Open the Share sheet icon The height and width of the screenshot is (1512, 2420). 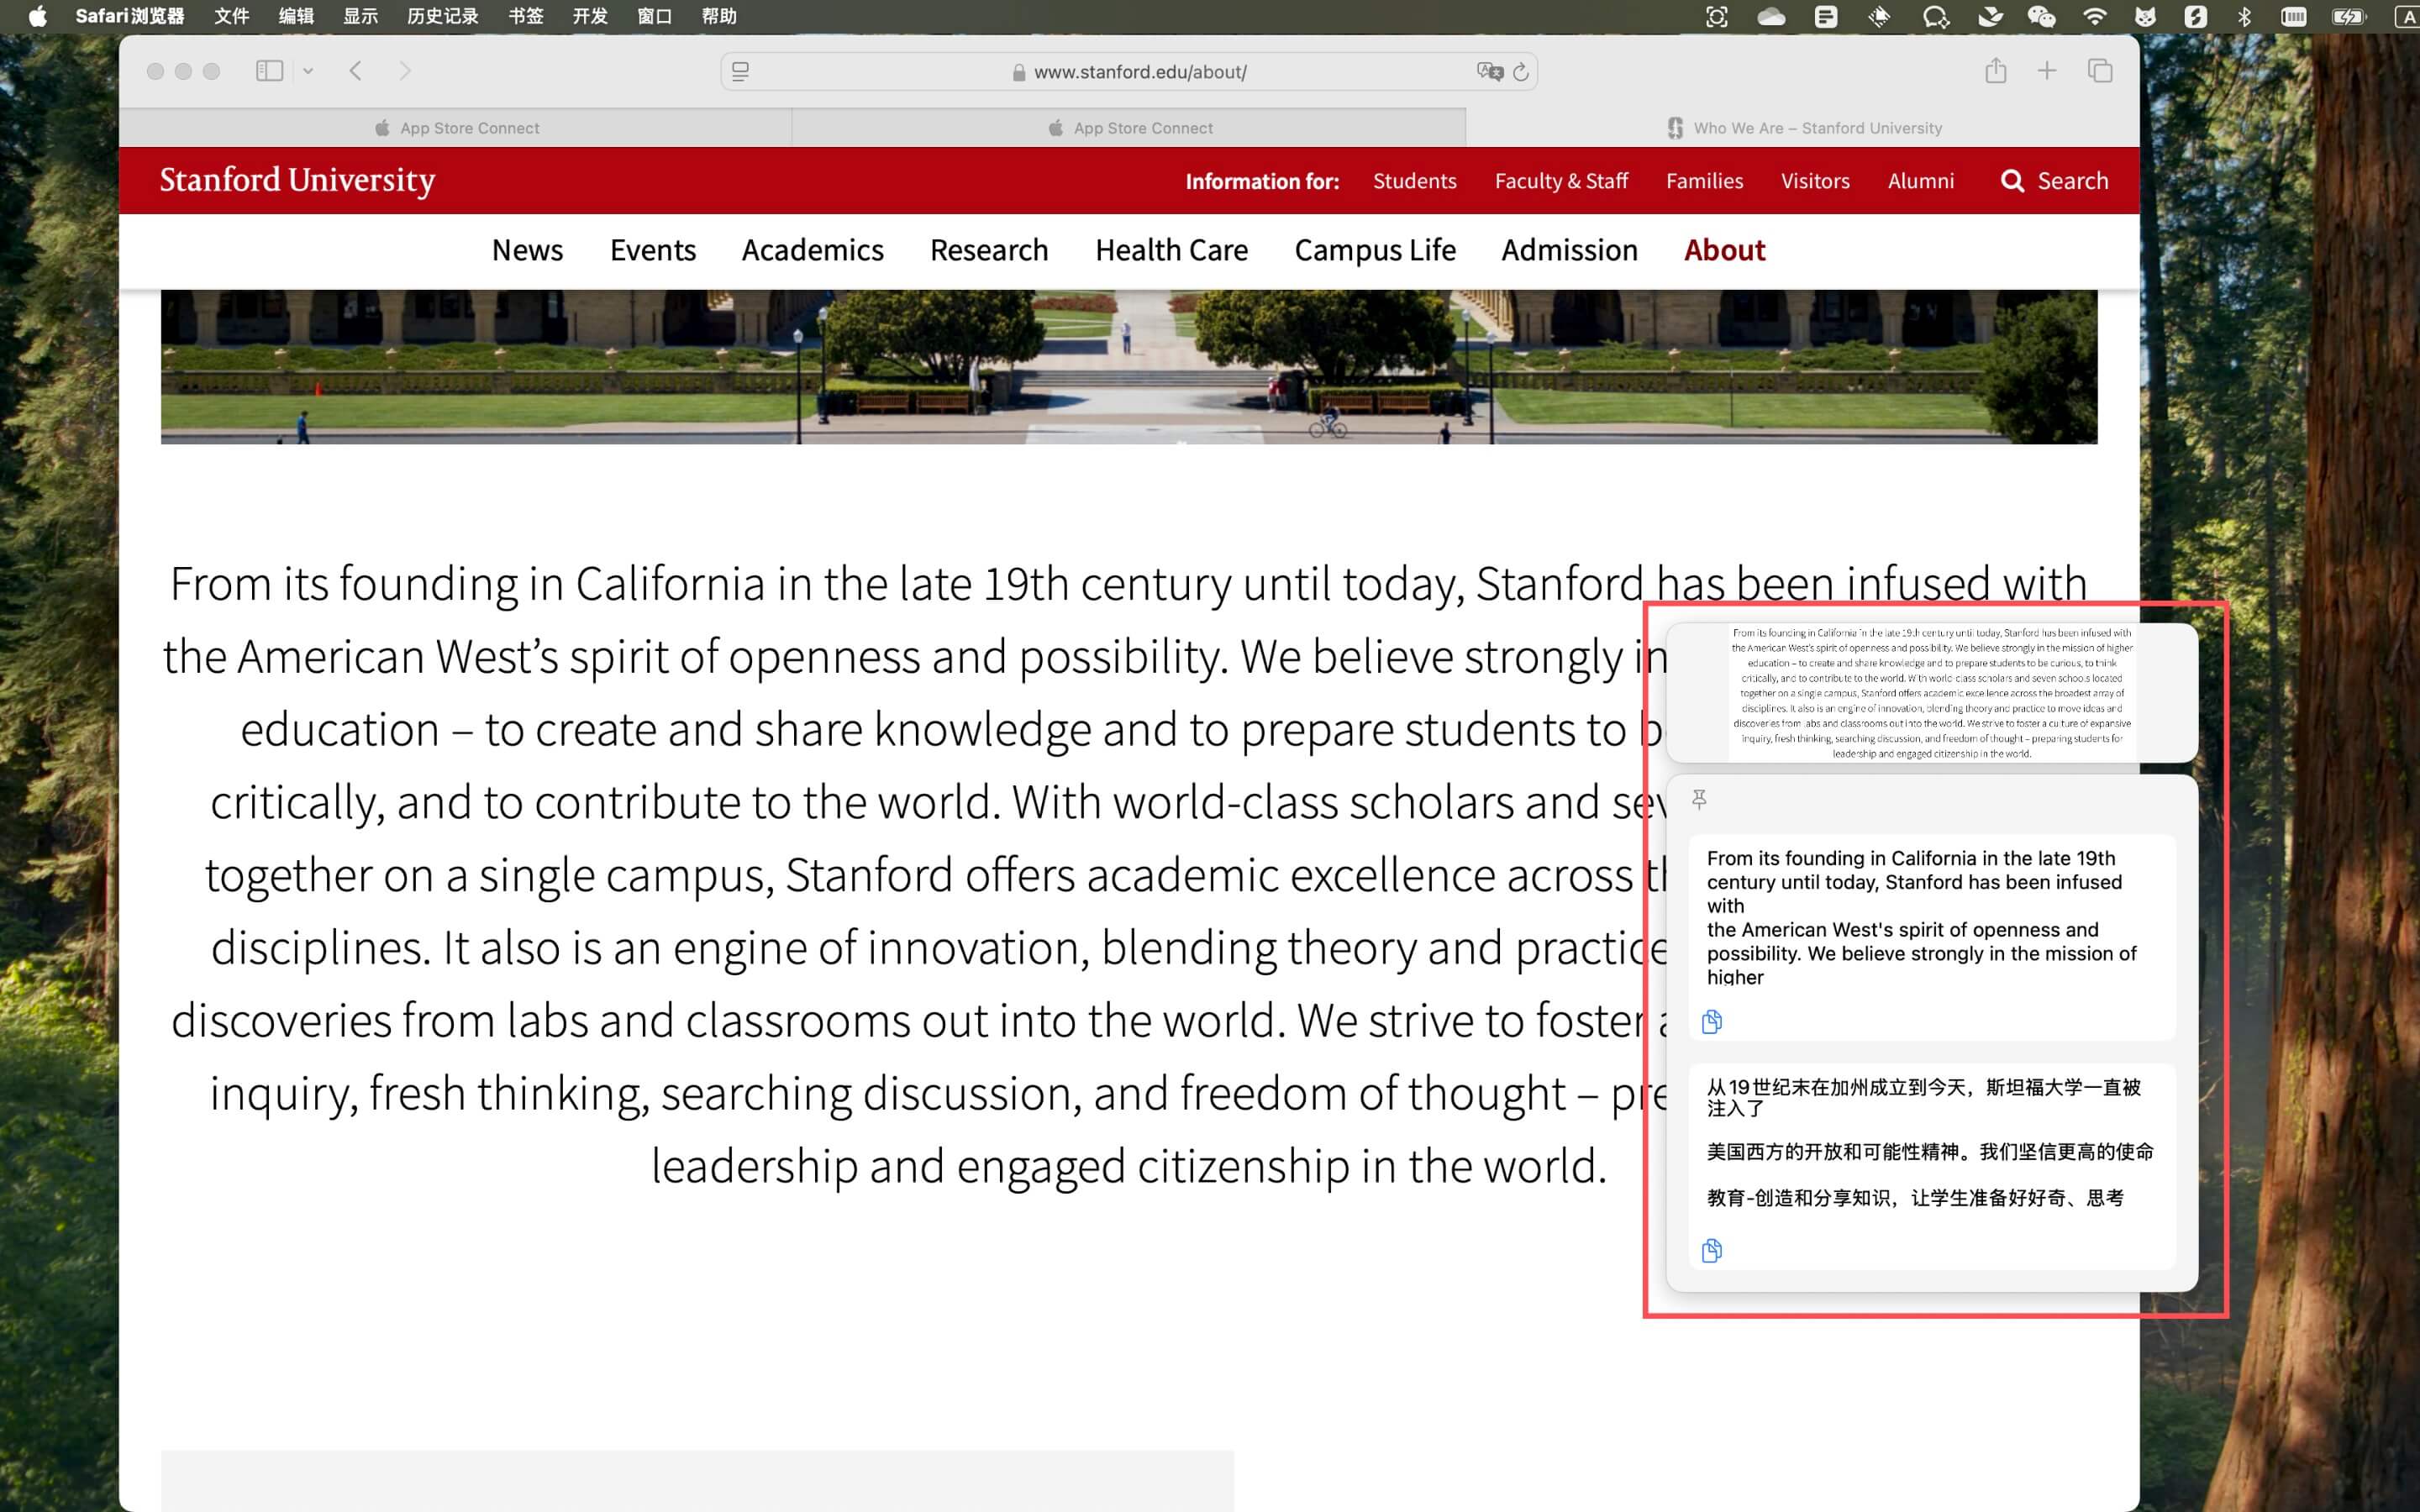coord(1995,71)
